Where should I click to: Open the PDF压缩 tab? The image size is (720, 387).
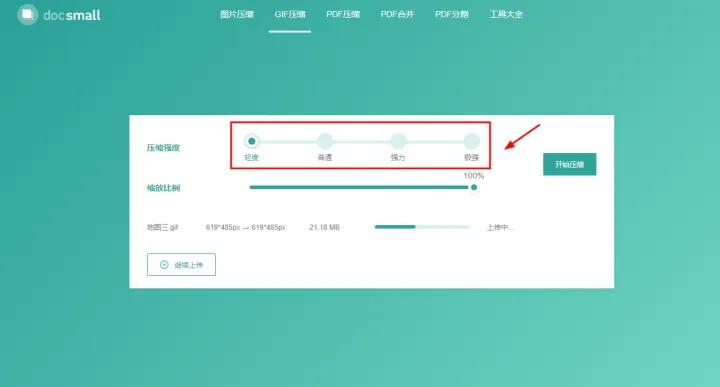click(343, 14)
